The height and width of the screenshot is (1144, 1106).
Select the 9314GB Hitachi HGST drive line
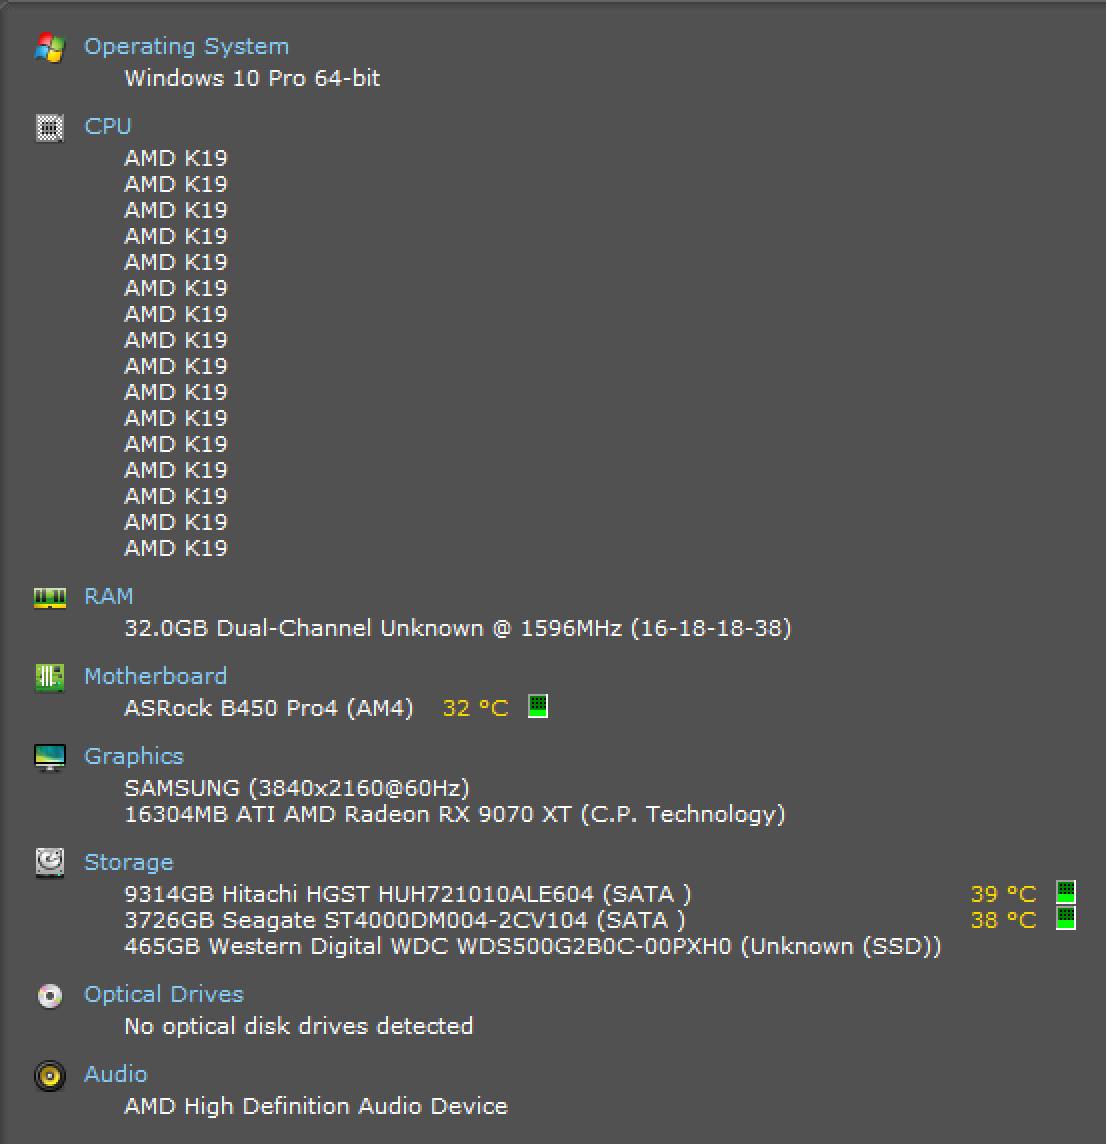408,894
